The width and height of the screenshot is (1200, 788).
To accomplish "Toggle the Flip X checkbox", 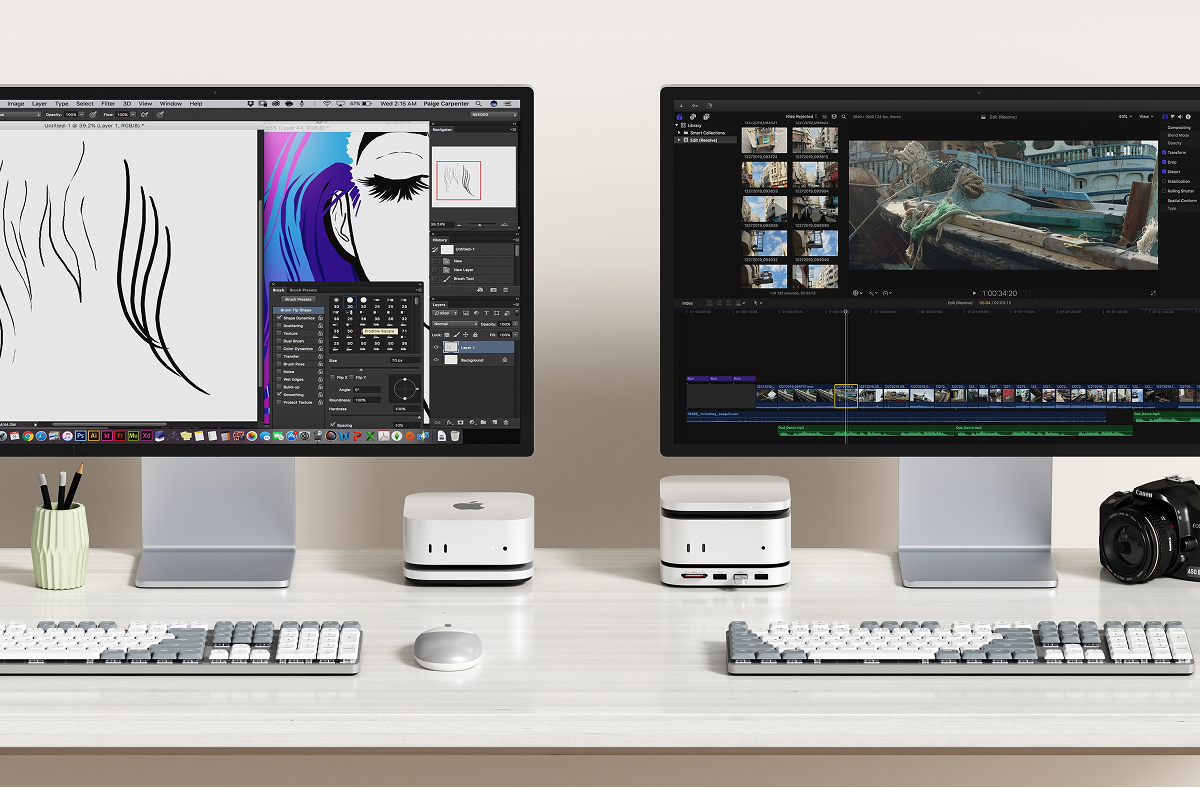I will 333,377.
